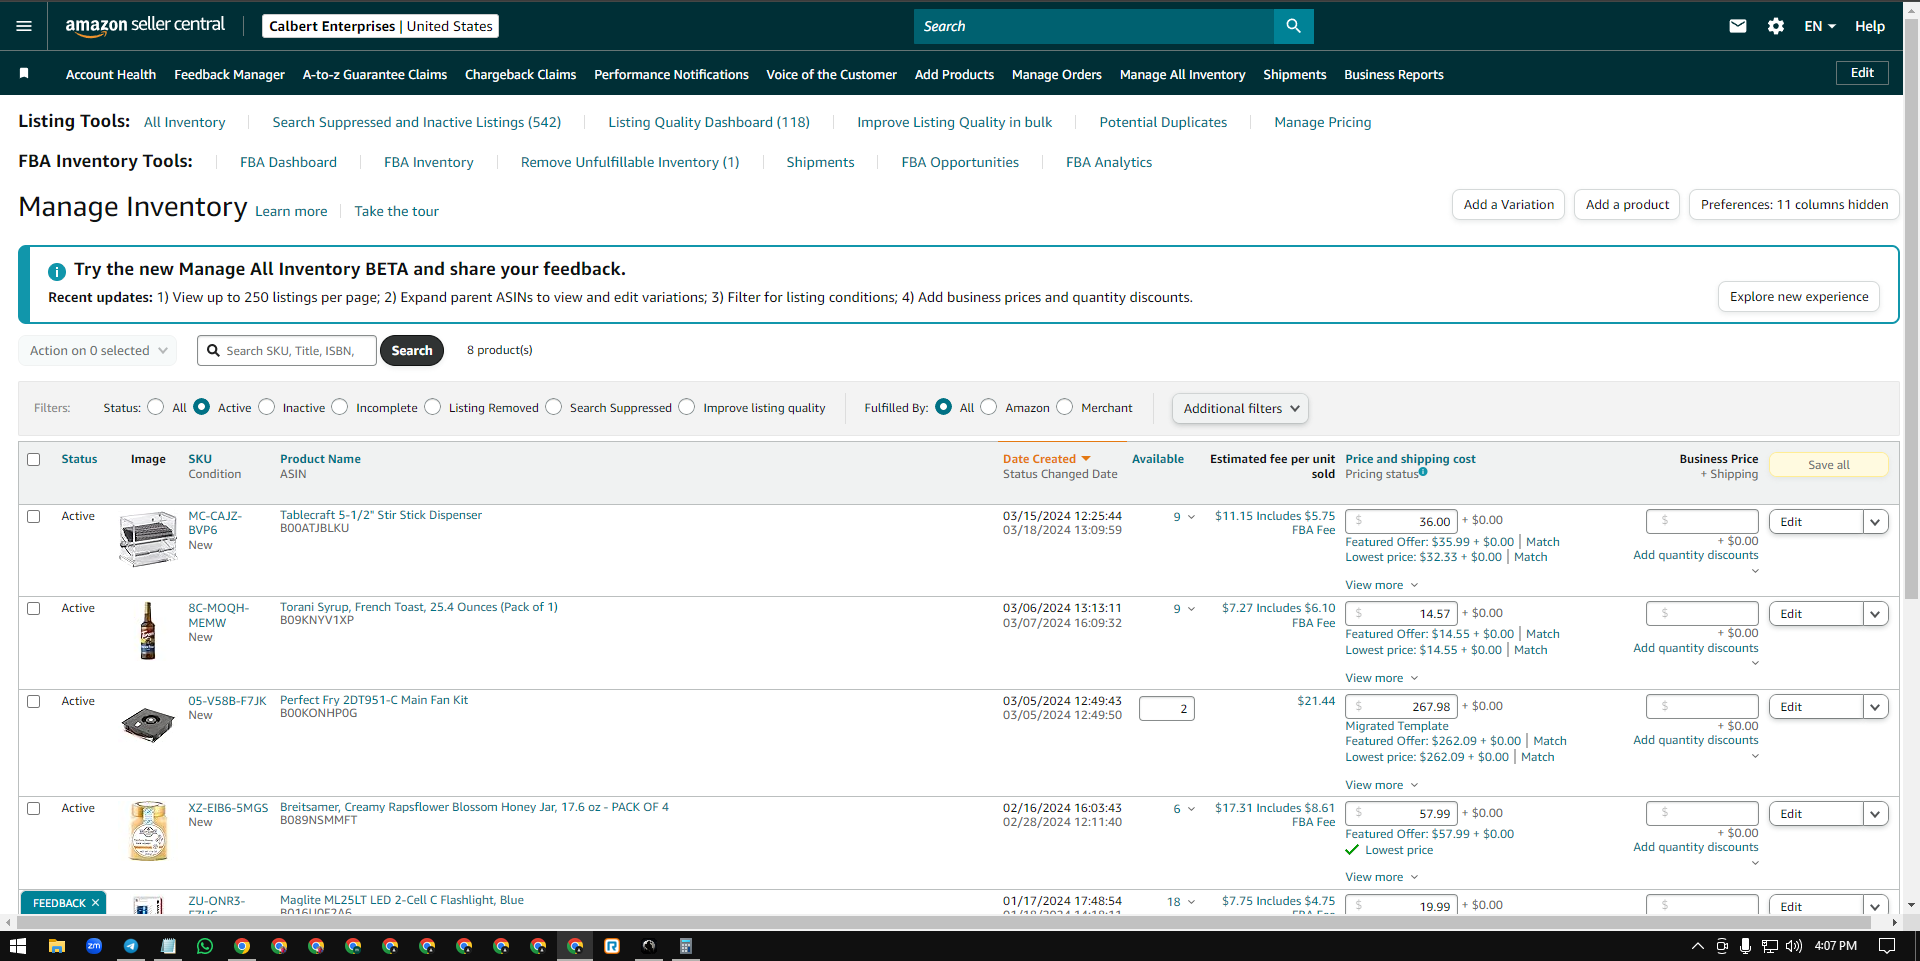Open the volume speaker tray icon
This screenshot has width=1920, height=961.
[1794, 946]
